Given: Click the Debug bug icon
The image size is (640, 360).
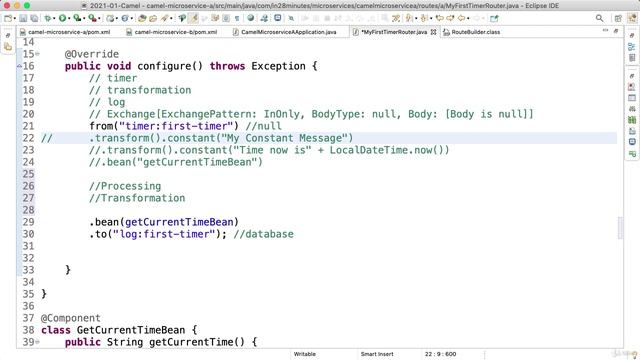Looking at the screenshot, I should [48, 18].
